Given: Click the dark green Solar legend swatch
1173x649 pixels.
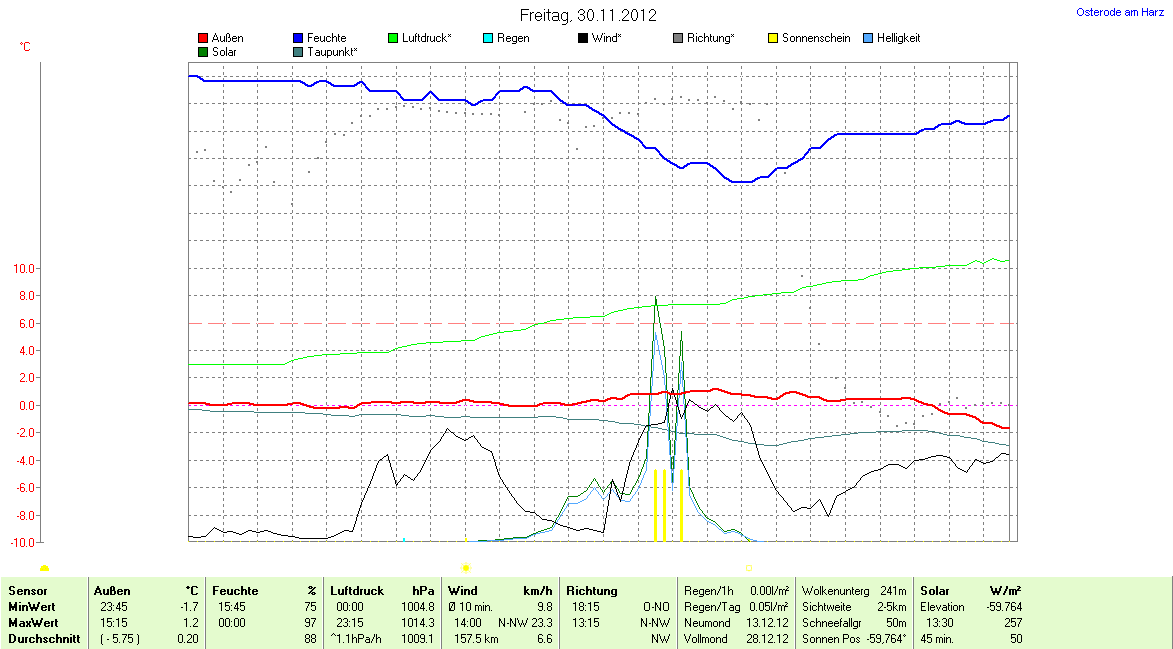Looking at the screenshot, I should [203, 52].
